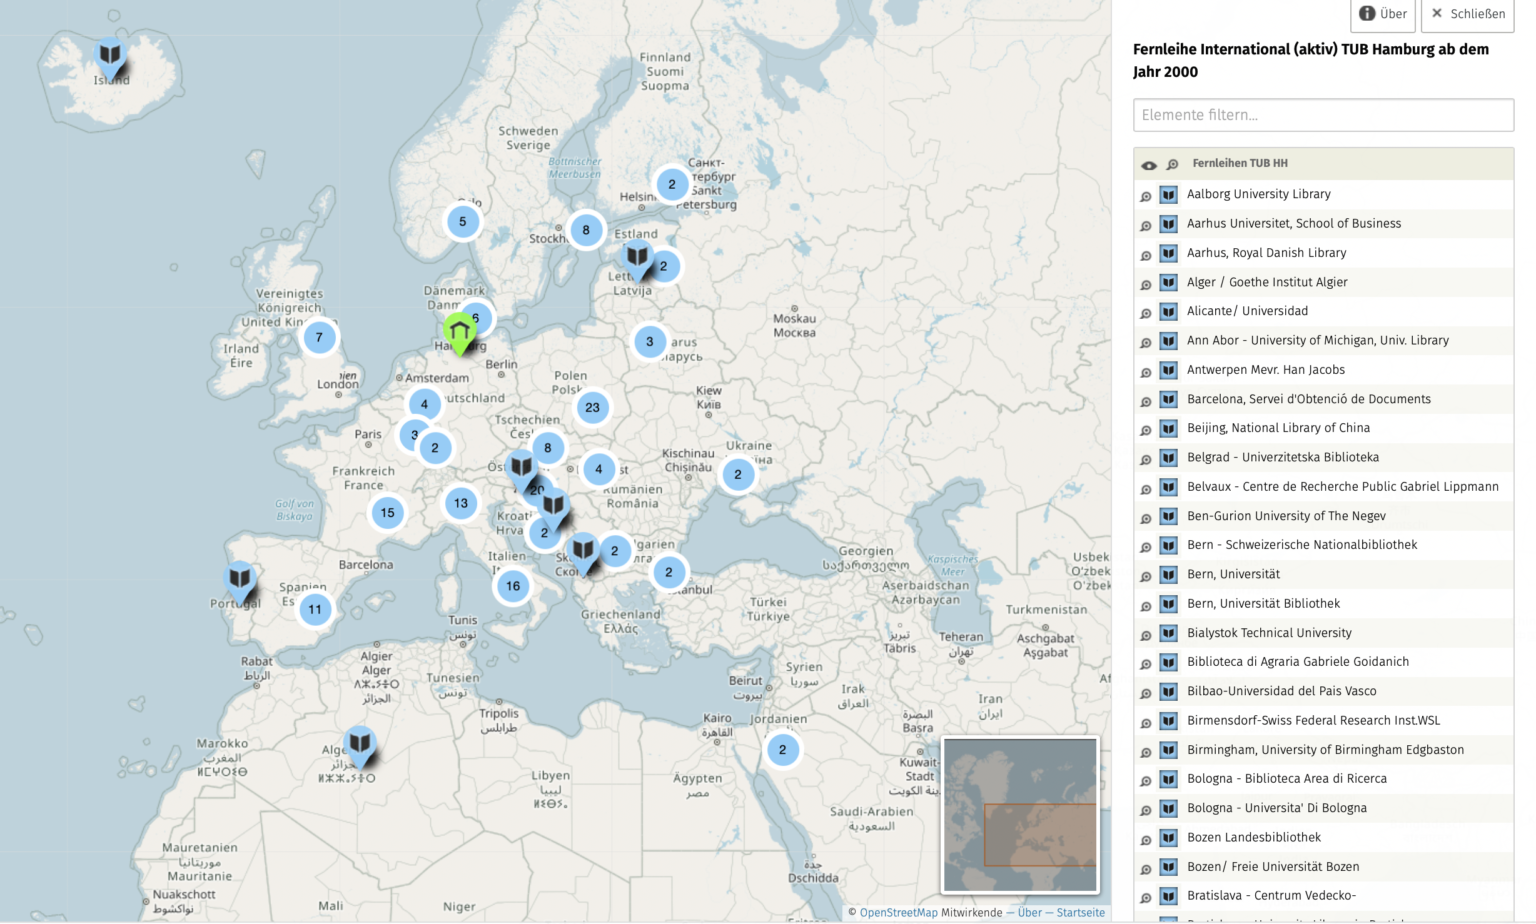Click the Über link in the map attribution
The image size is (1536, 924).
[x=1030, y=912]
